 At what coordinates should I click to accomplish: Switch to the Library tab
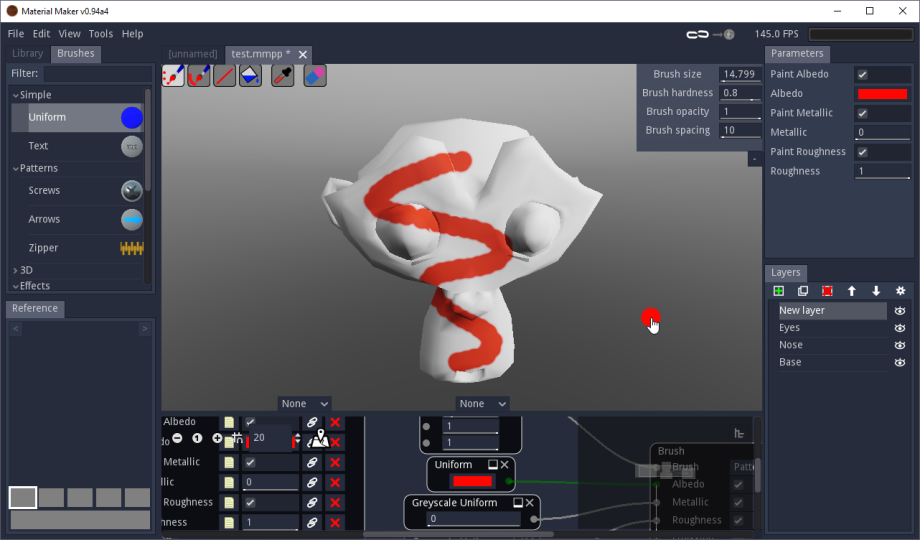[x=27, y=53]
